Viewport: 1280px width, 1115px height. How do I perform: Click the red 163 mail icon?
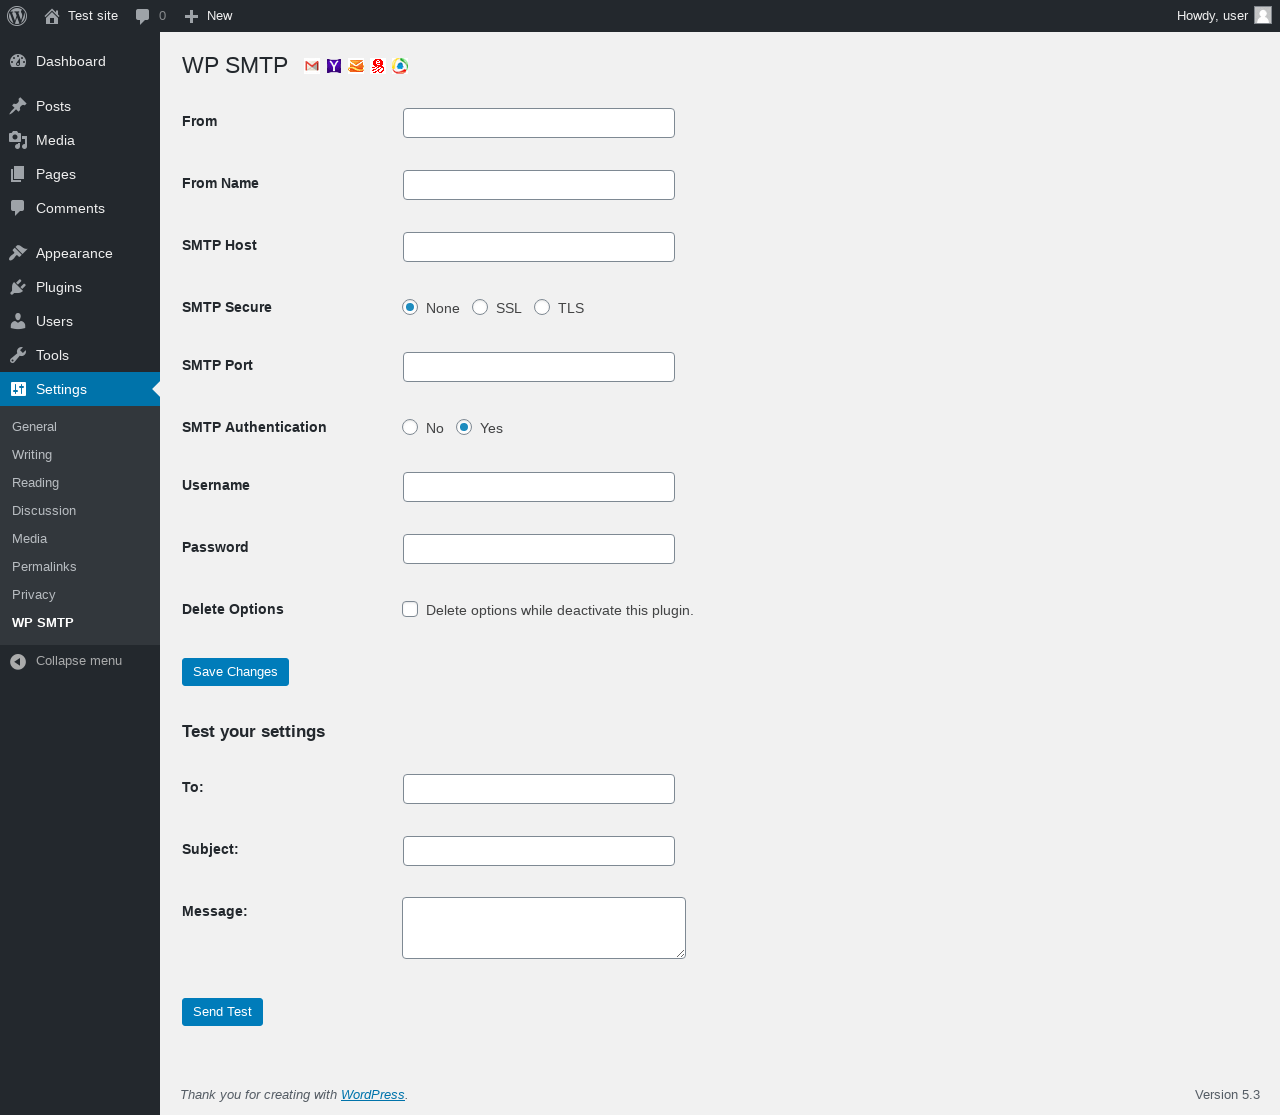coord(378,66)
